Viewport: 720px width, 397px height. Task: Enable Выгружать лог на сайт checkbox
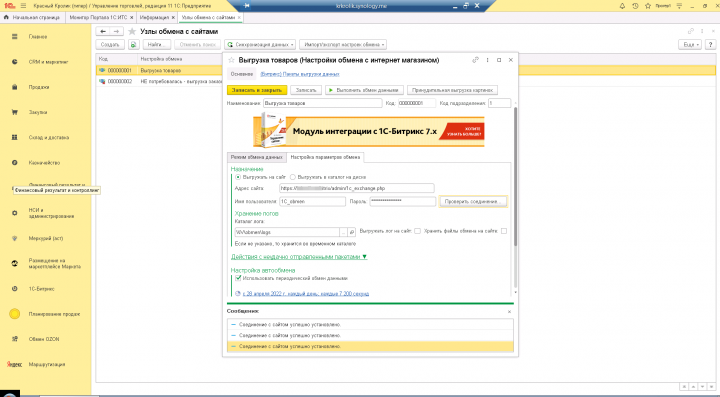point(417,231)
